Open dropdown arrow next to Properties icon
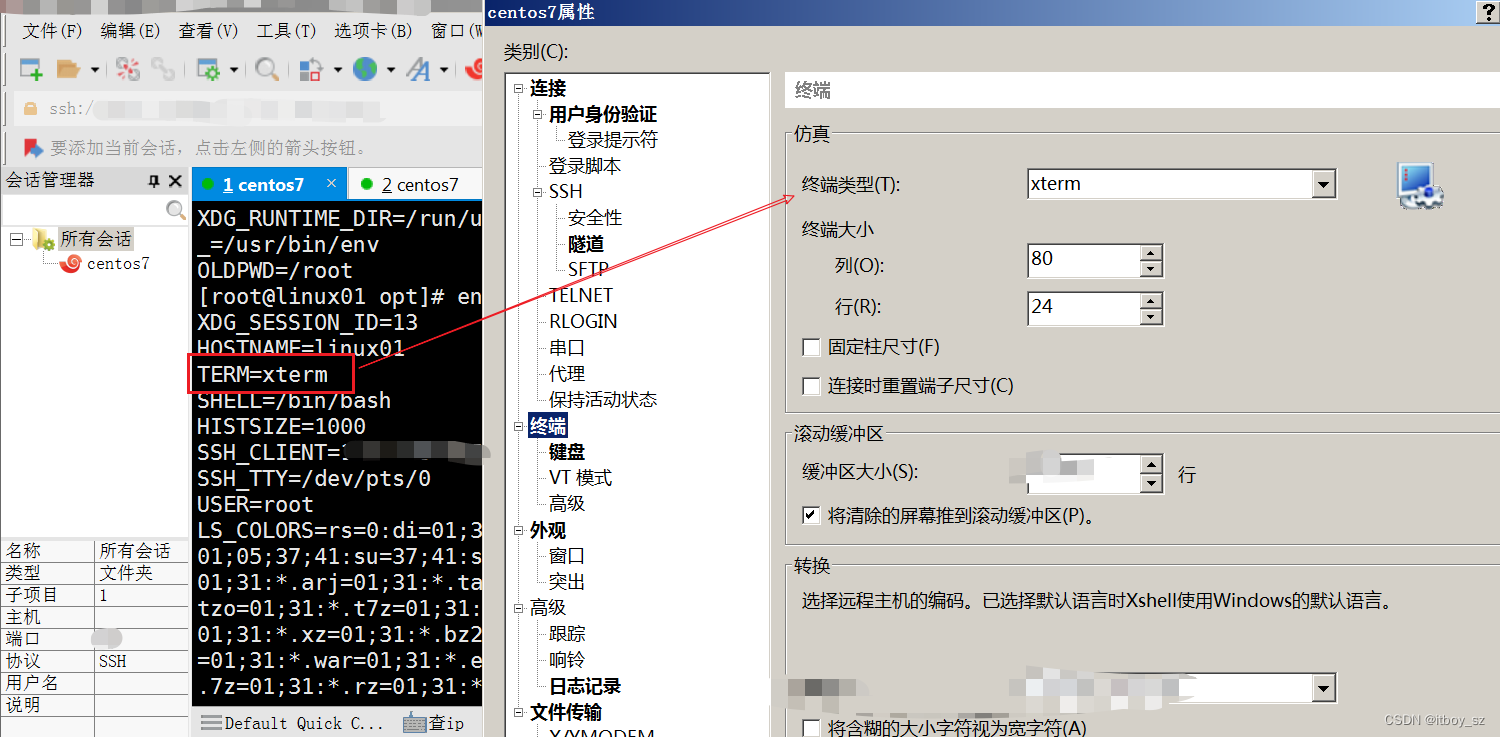This screenshot has height=737, width=1500. click(x=234, y=70)
